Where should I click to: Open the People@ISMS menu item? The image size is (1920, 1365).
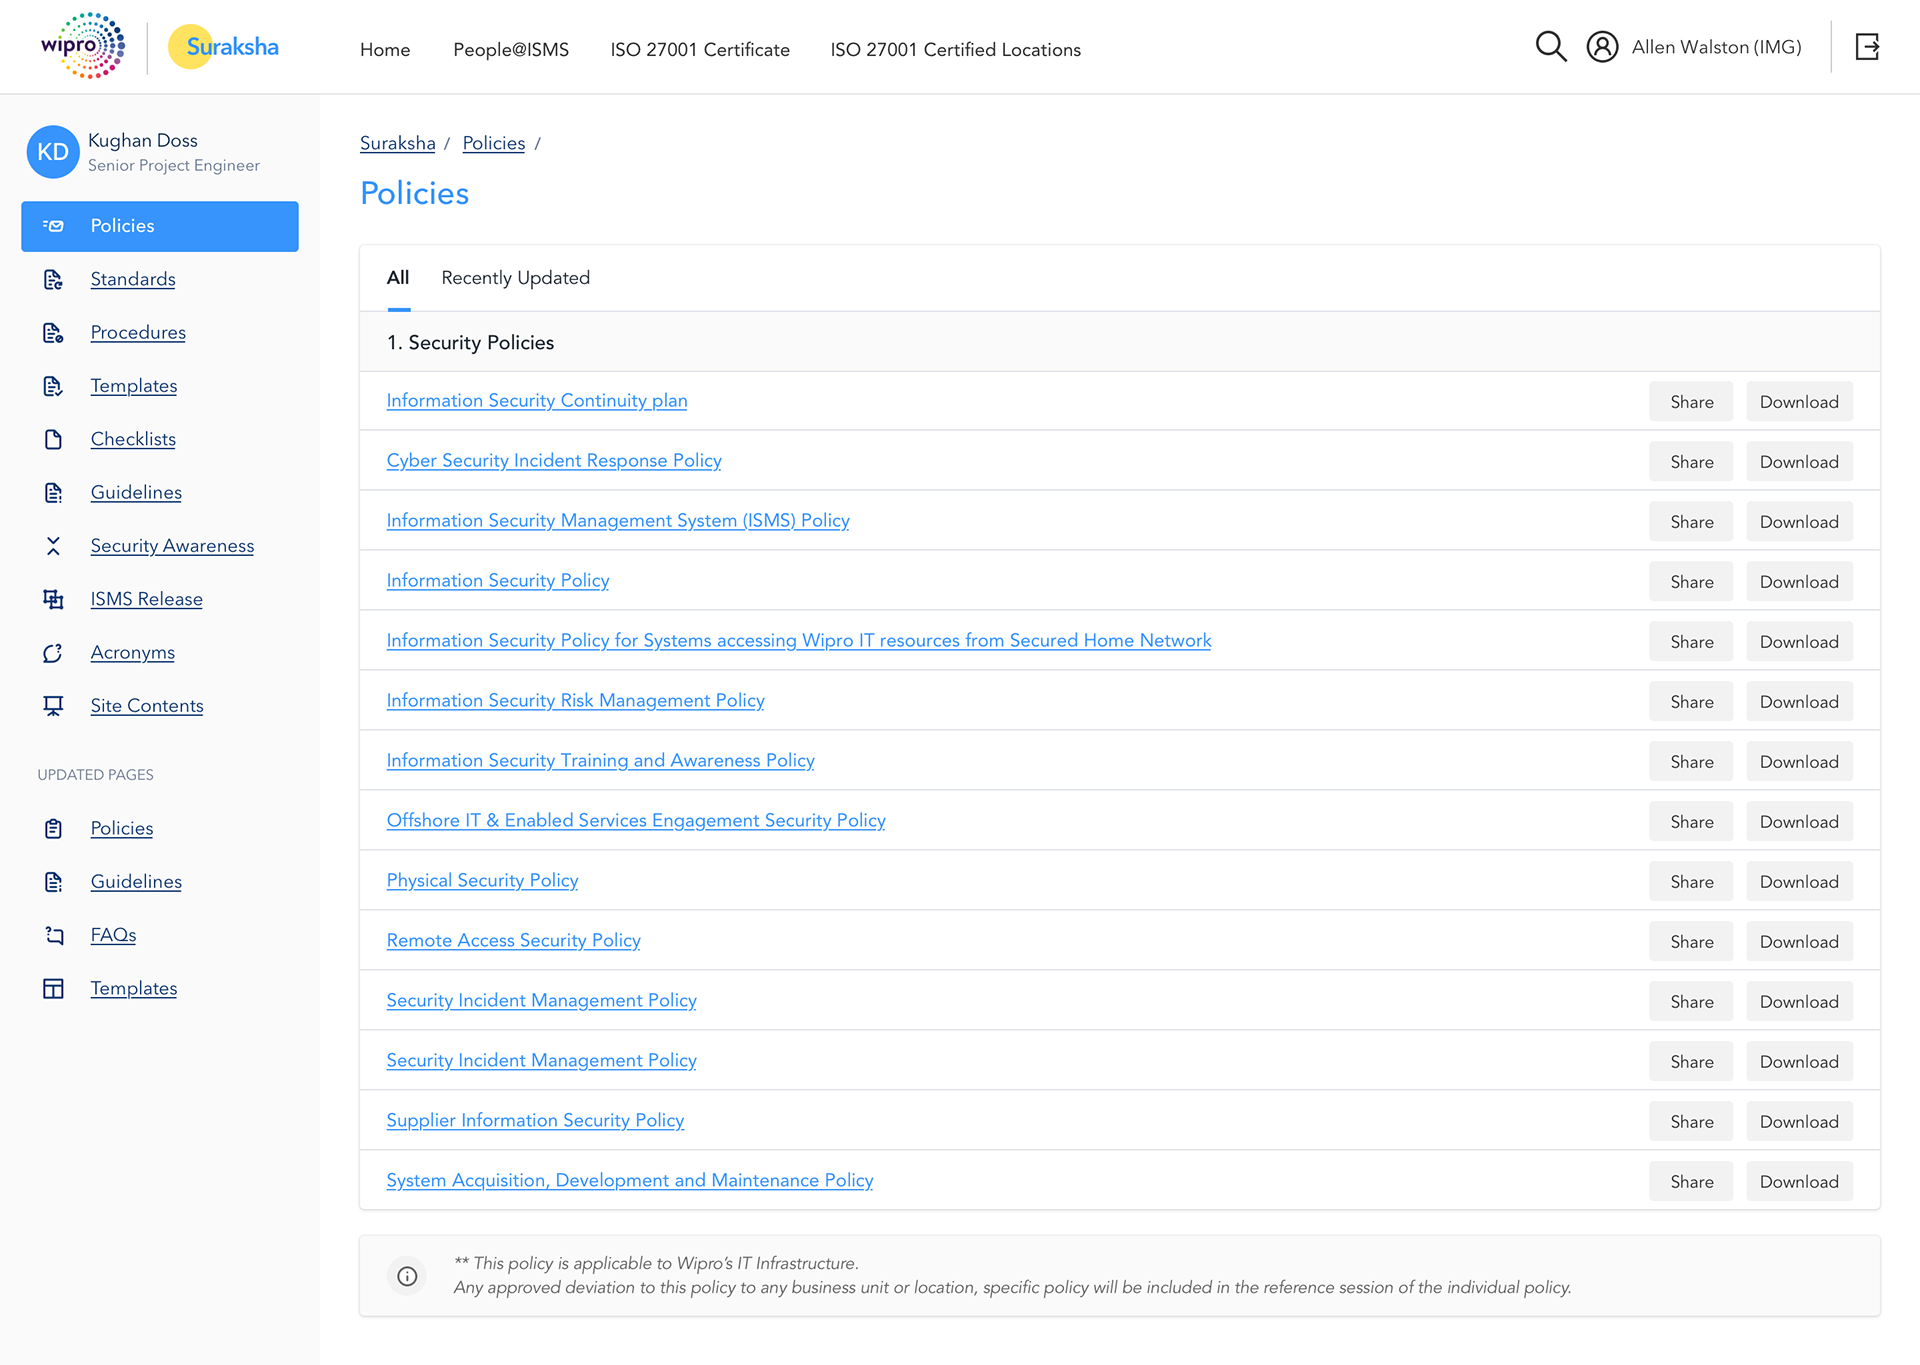pyautogui.click(x=511, y=50)
